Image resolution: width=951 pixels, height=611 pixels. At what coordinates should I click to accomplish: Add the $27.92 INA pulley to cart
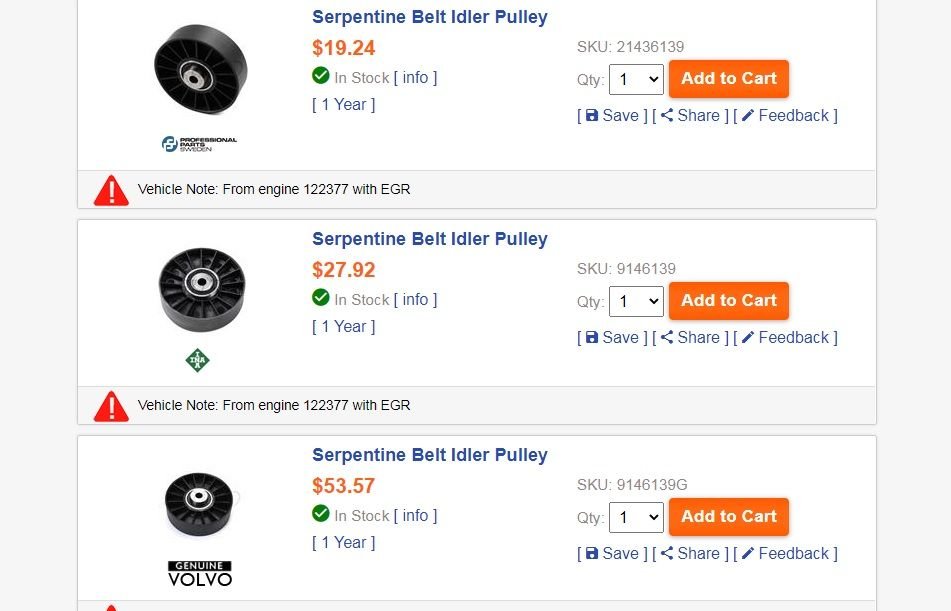click(x=729, y=301)
